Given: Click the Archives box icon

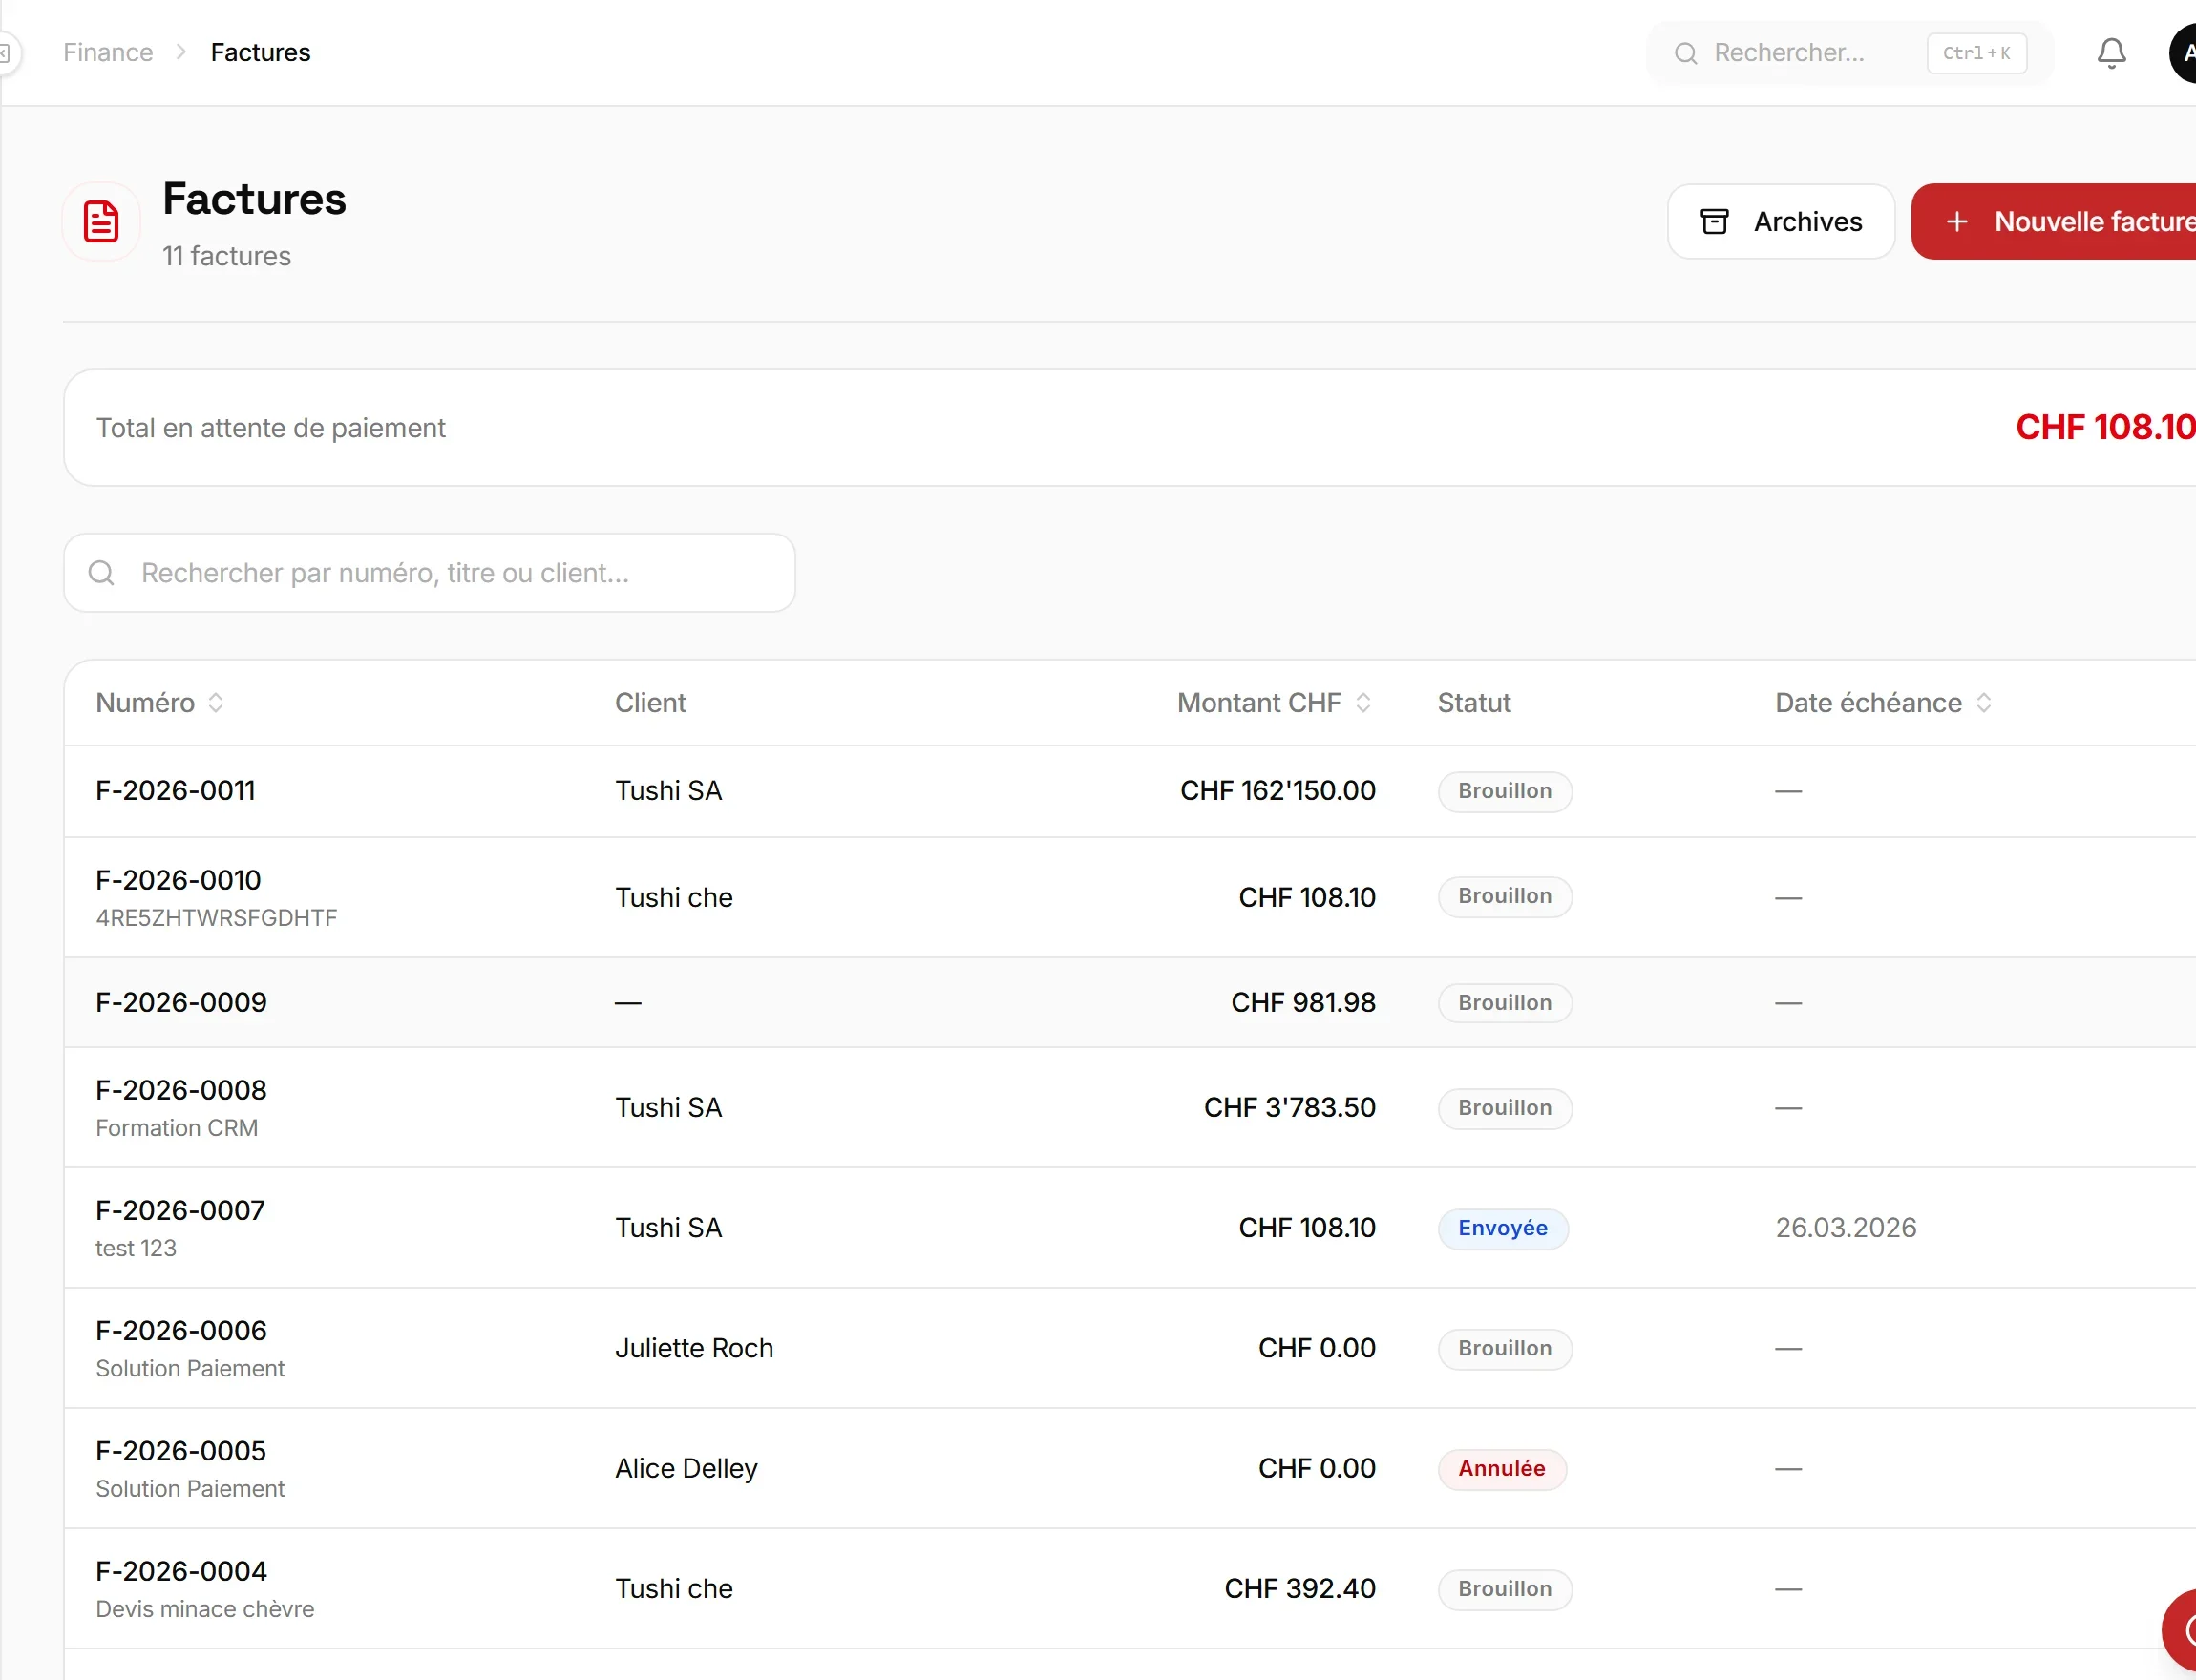Looking at the screenshot, I should (1714, 221).
